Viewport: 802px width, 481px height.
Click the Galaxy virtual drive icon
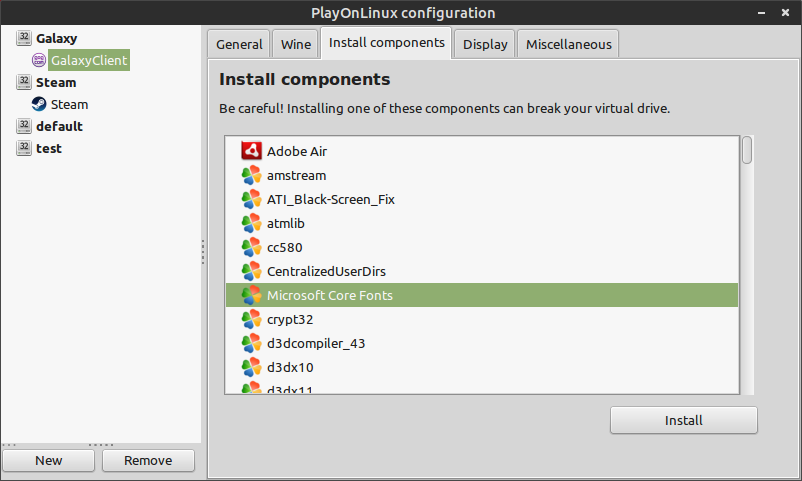[x=24, y=38]
